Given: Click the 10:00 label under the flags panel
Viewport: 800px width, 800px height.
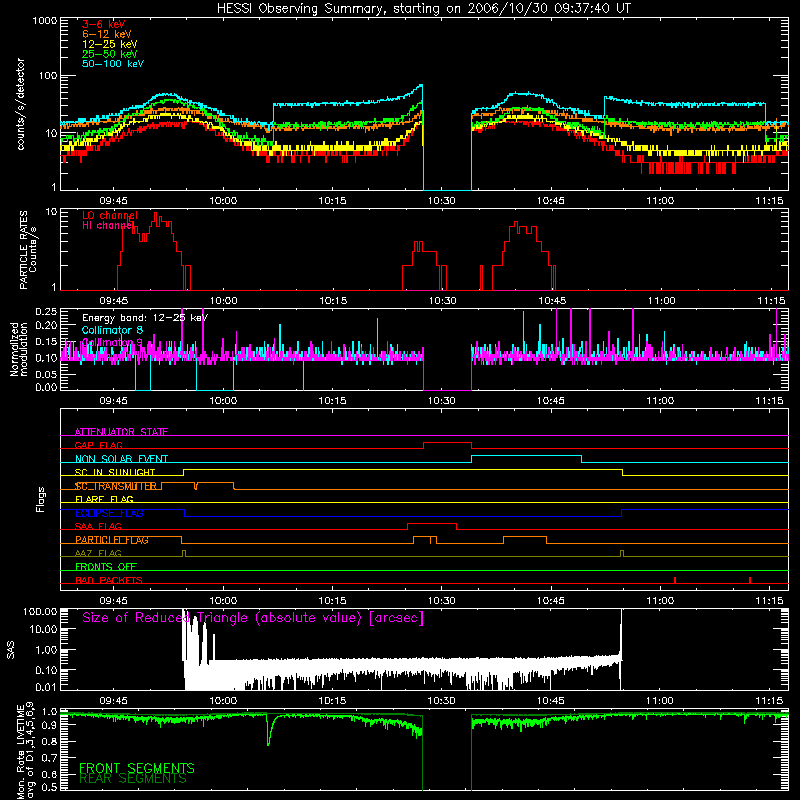Looking at the screenshot, I should pos(223,601).
